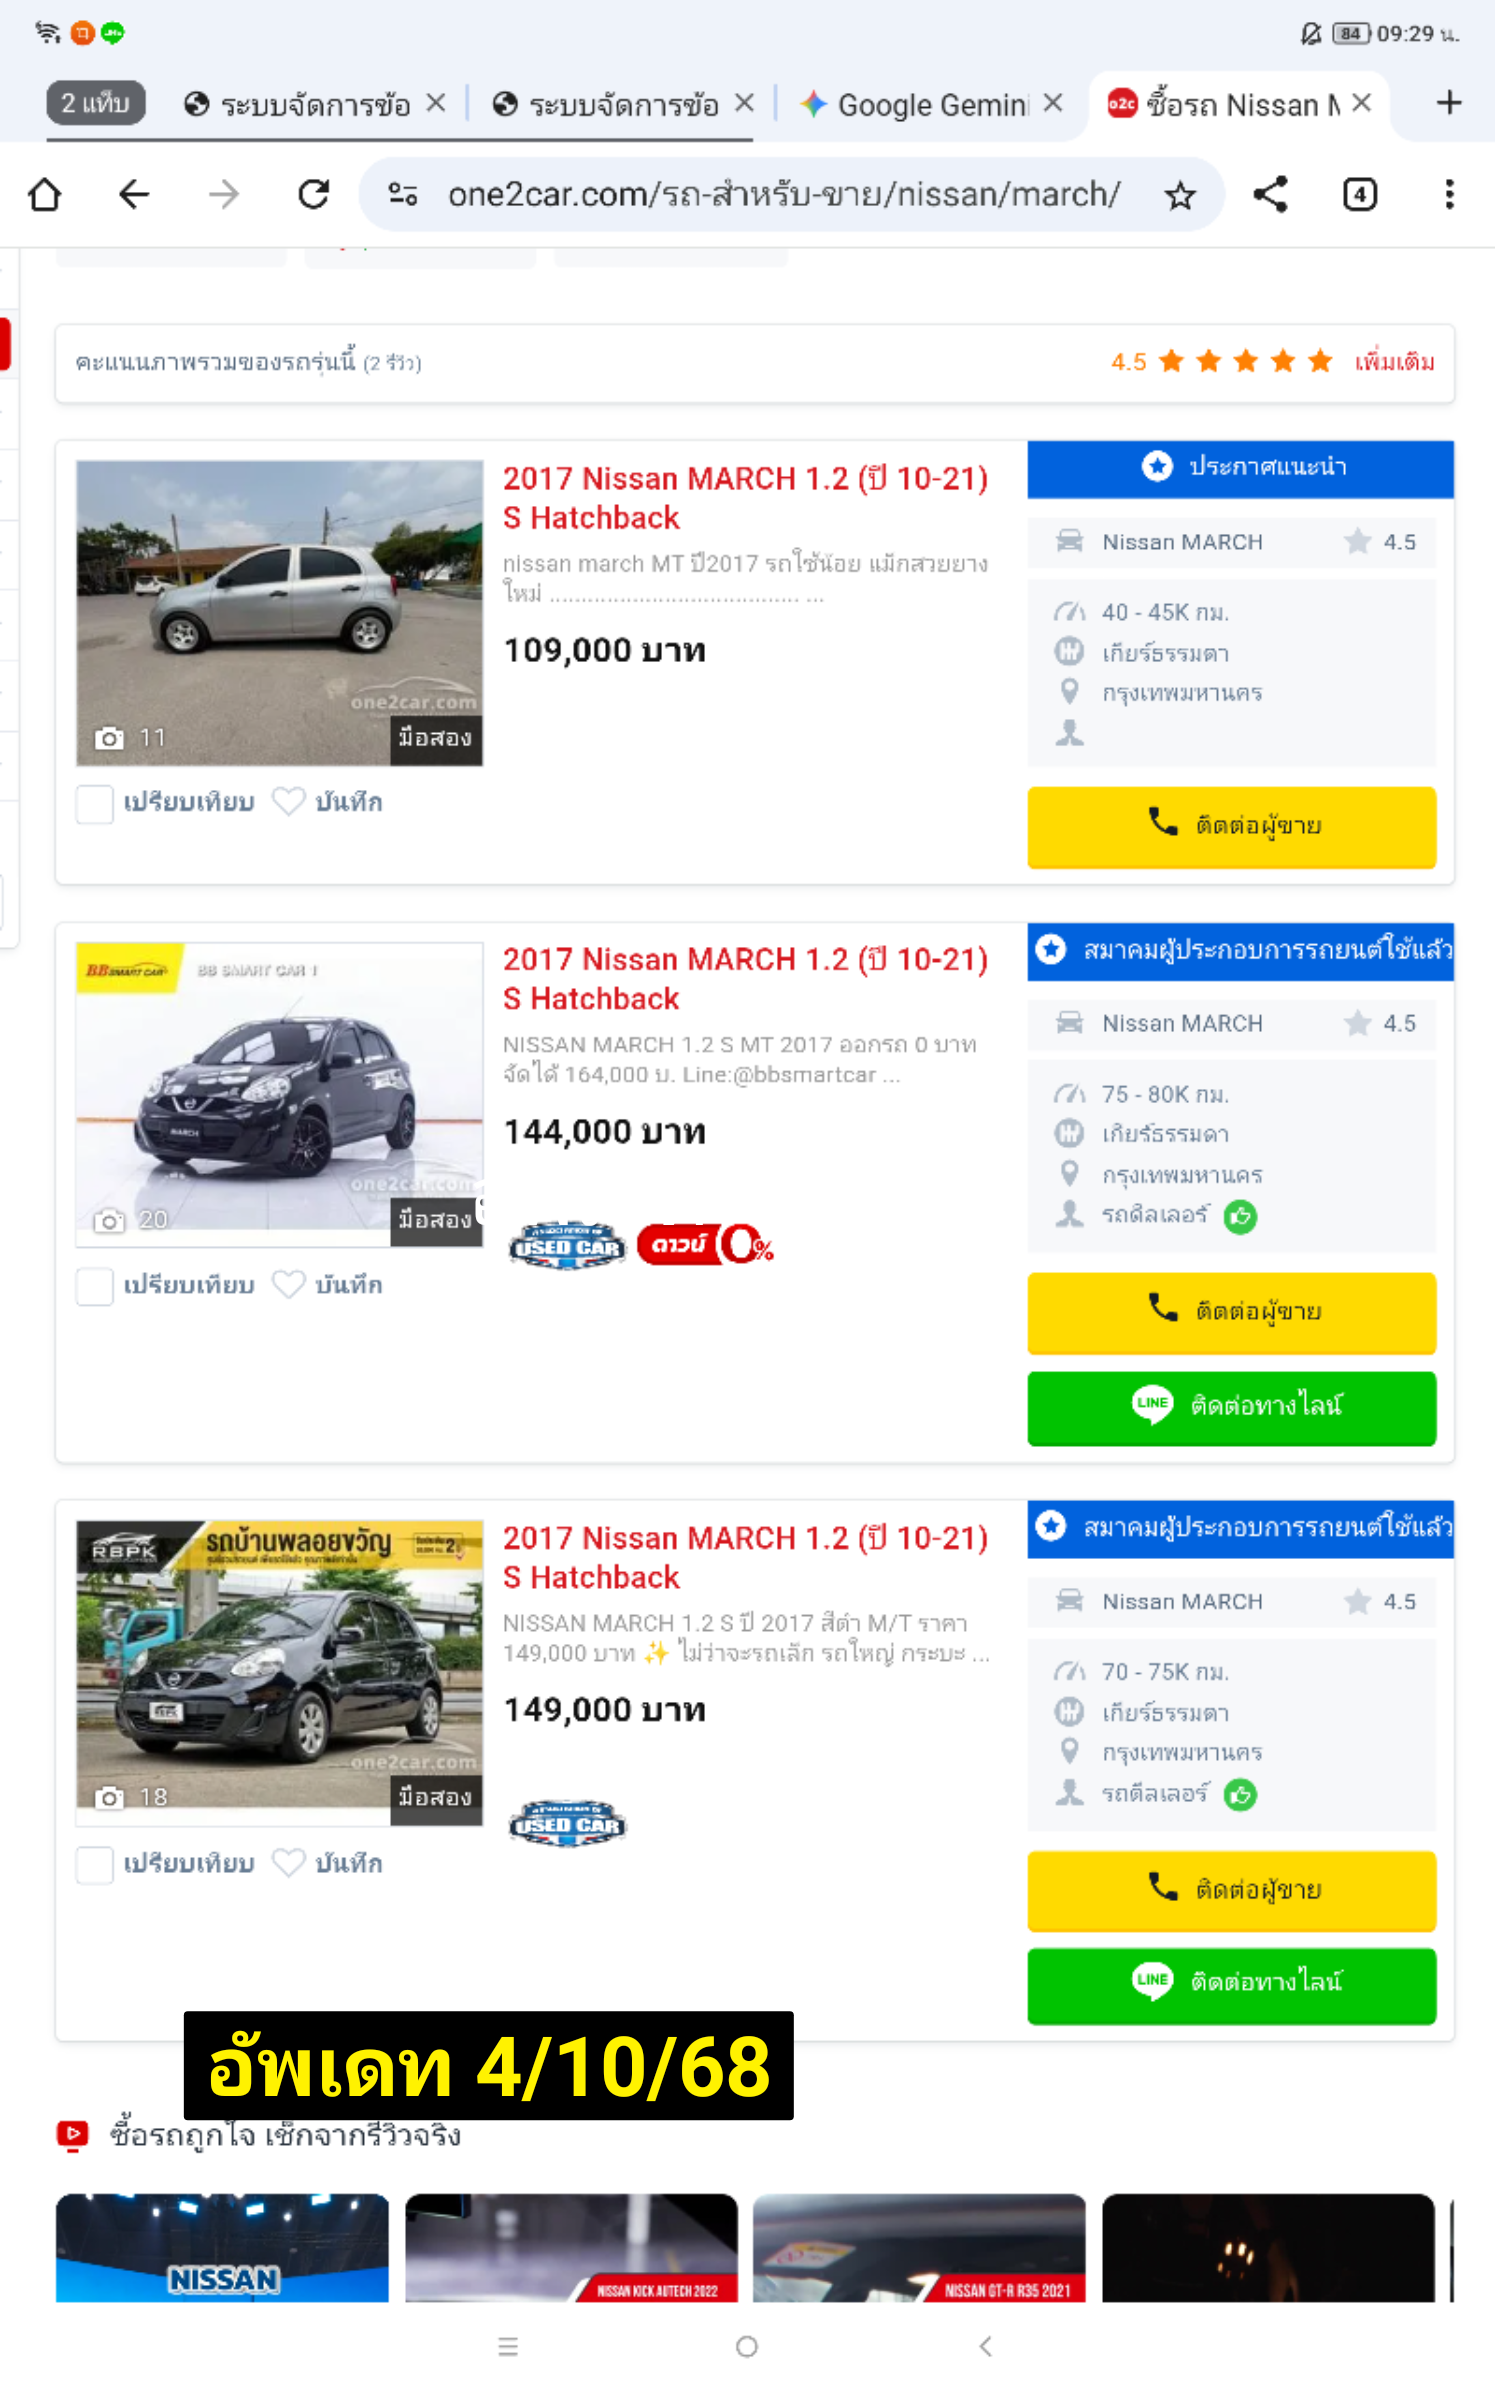This screenshot has width=1495, height=2392.
Task: Contact via LINE for 144,000 baht car
Action: pyautogui.click(x=1232, y=1407)
